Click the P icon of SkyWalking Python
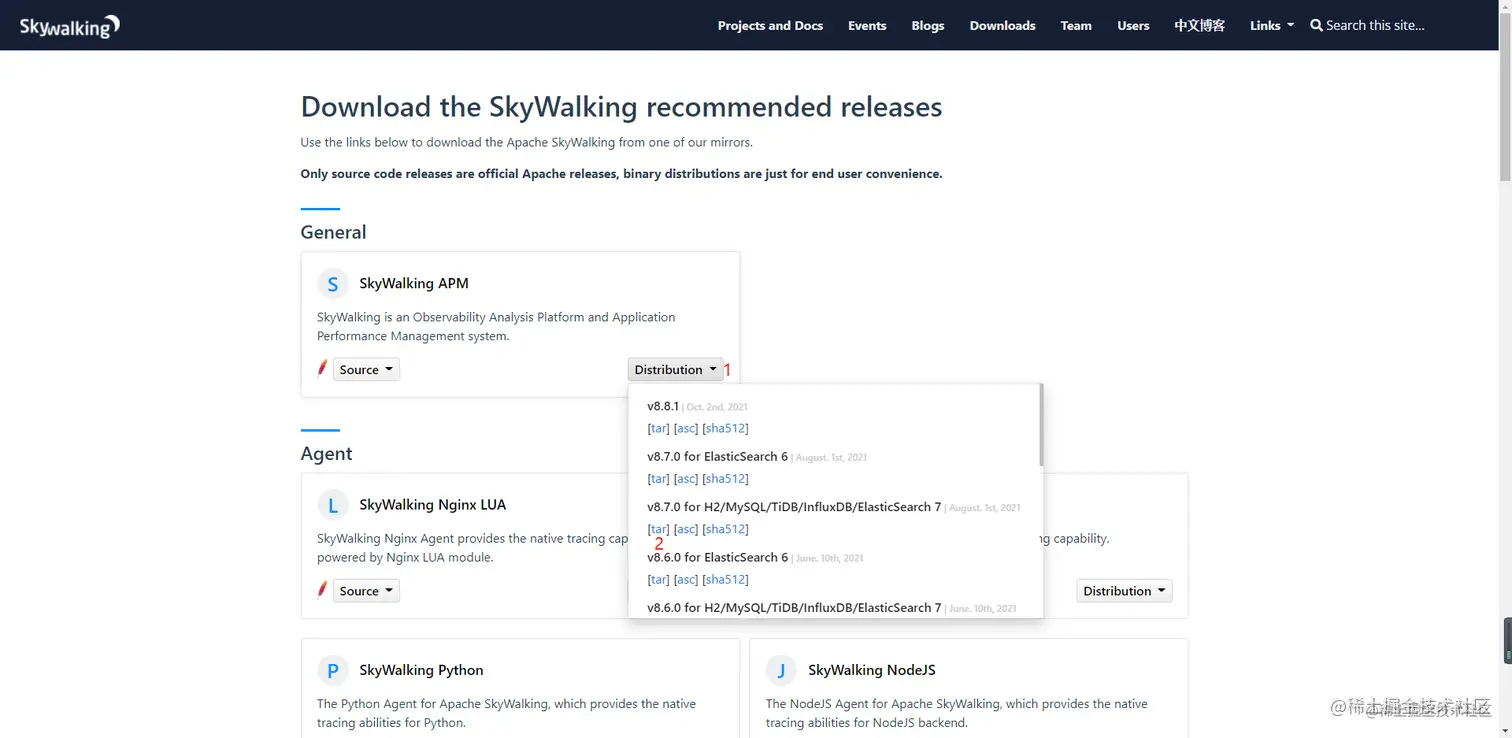Image resolution: width=1512 pixels, height=738 pixels. point(333,670)
